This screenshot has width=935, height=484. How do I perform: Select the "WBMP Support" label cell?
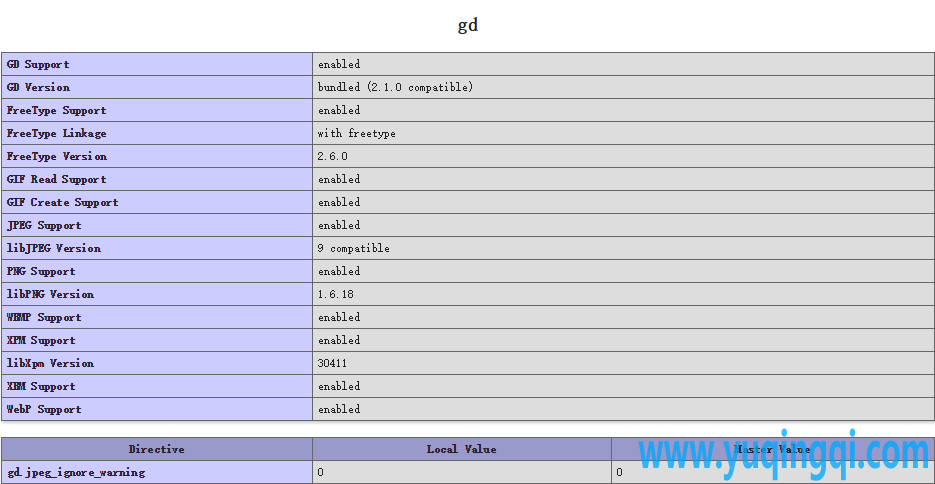(157, 317)
